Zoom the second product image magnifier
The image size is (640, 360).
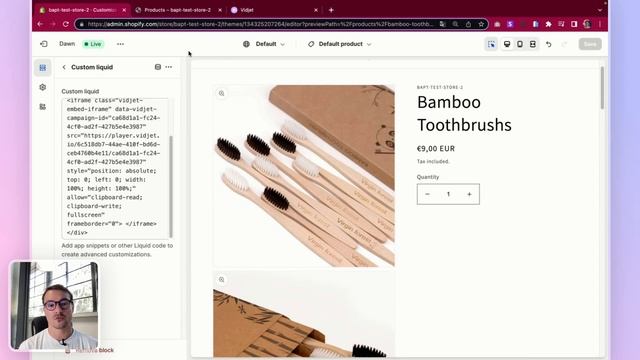pos(222,280)
